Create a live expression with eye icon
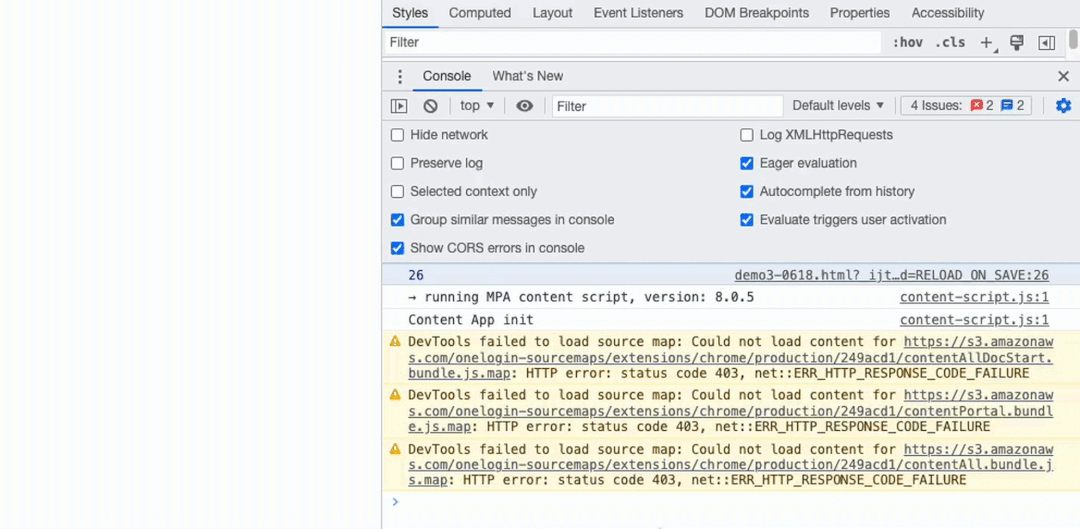The image size is (1080, 529). click(525, 106)
